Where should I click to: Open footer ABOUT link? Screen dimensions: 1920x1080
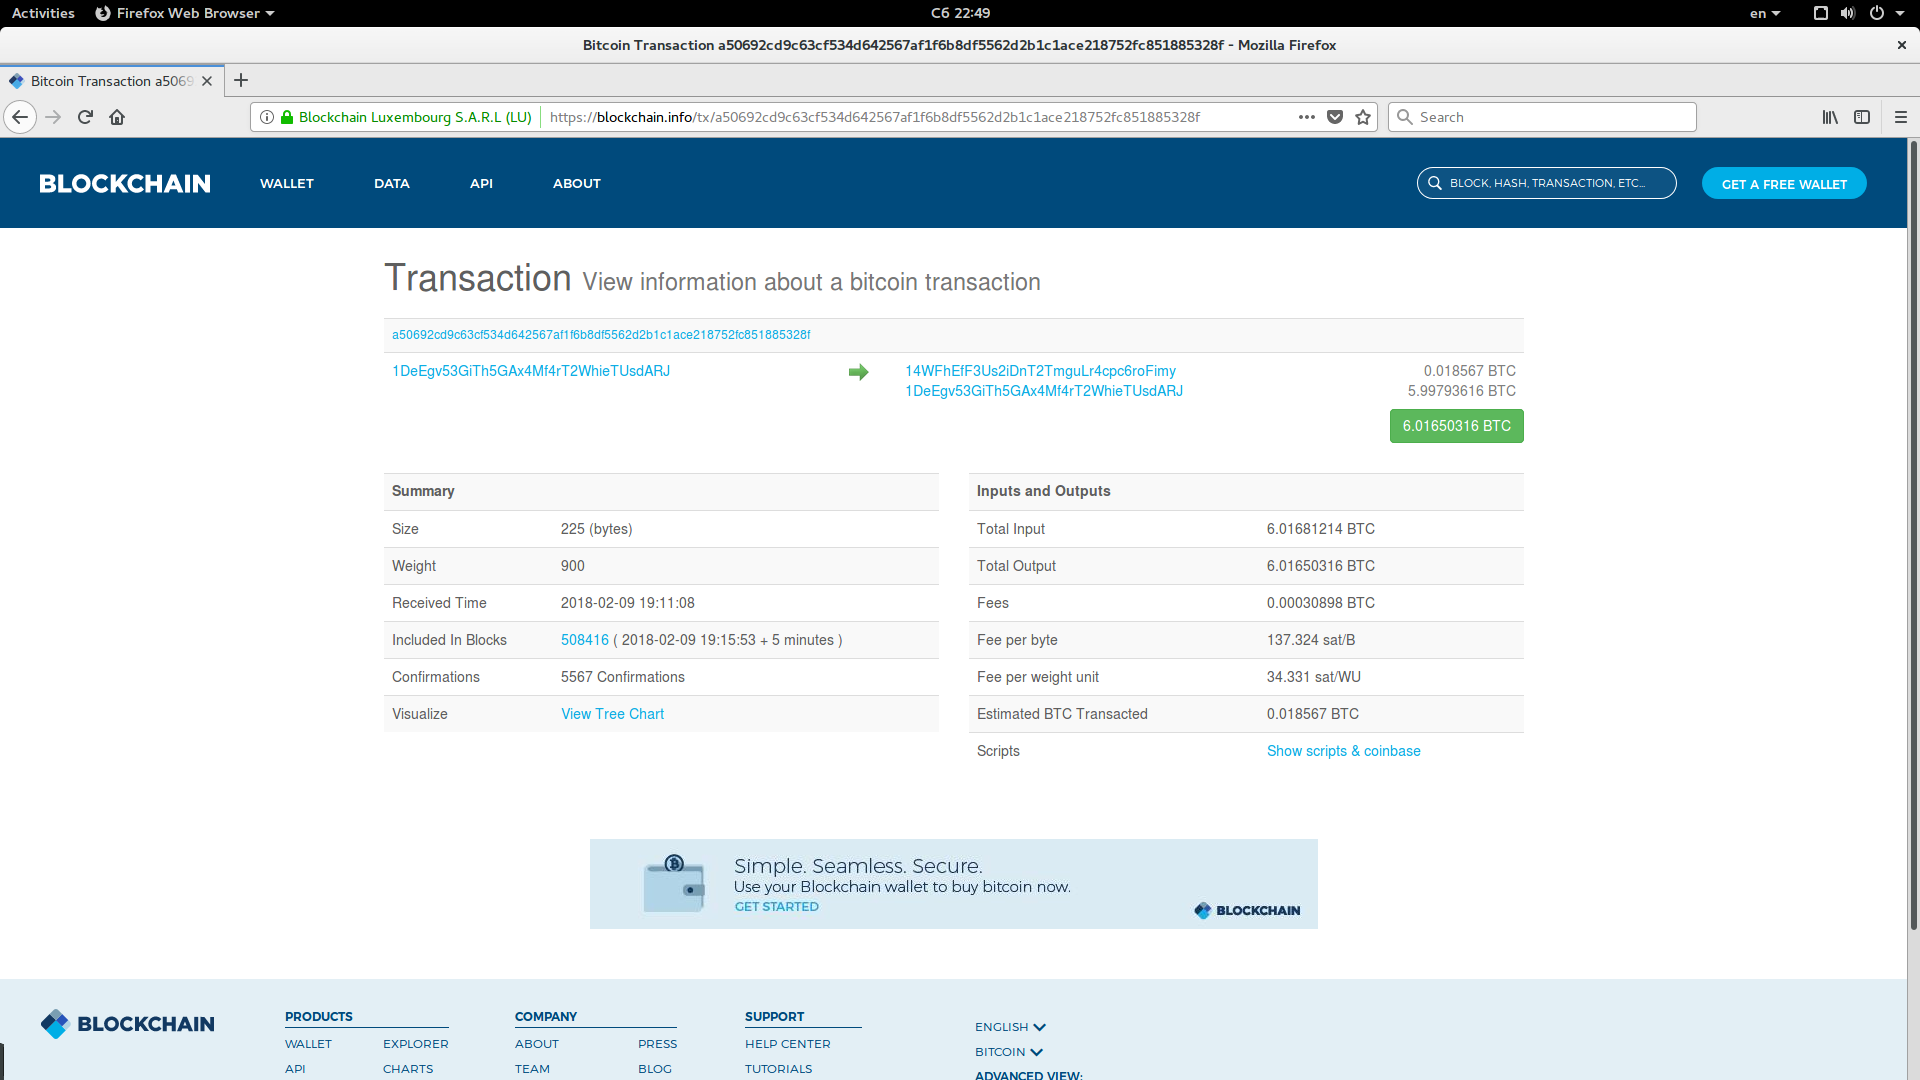pyautogui.click(x=537, y=1044)
